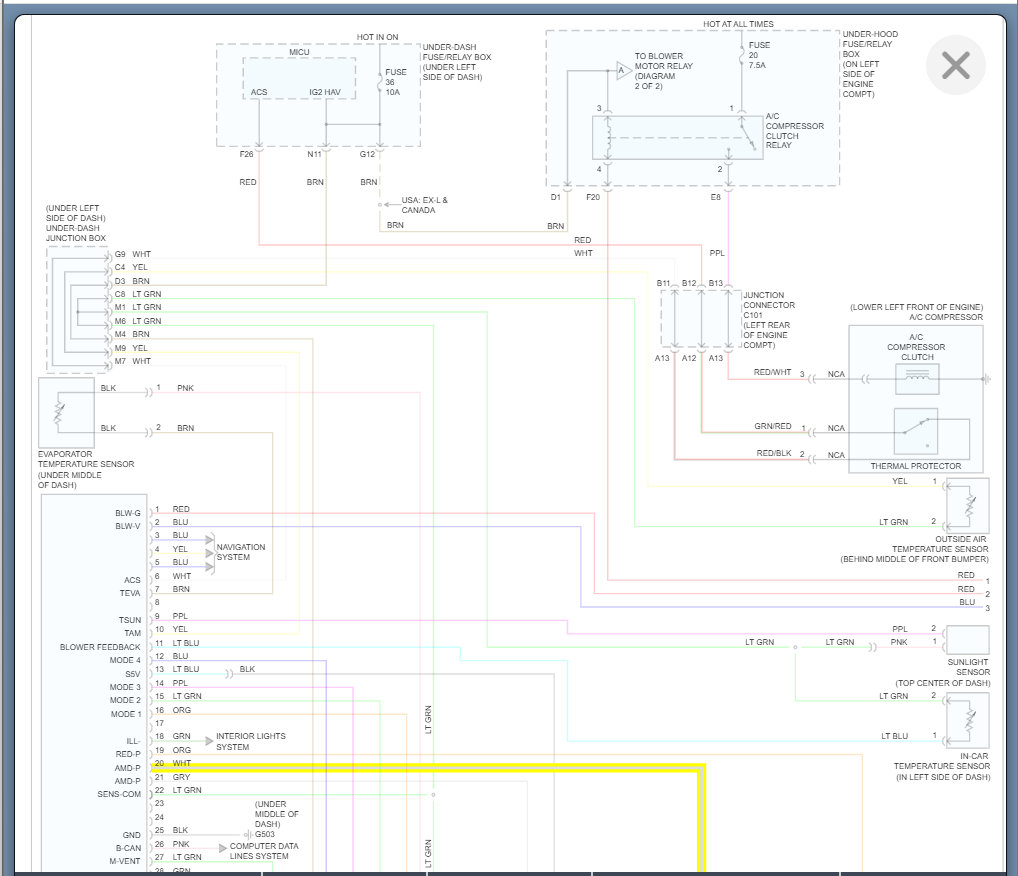
Task: Click the JUNCTION CONNECTOR C101 label
Action: pyautogui.click(x=769, y=319)
